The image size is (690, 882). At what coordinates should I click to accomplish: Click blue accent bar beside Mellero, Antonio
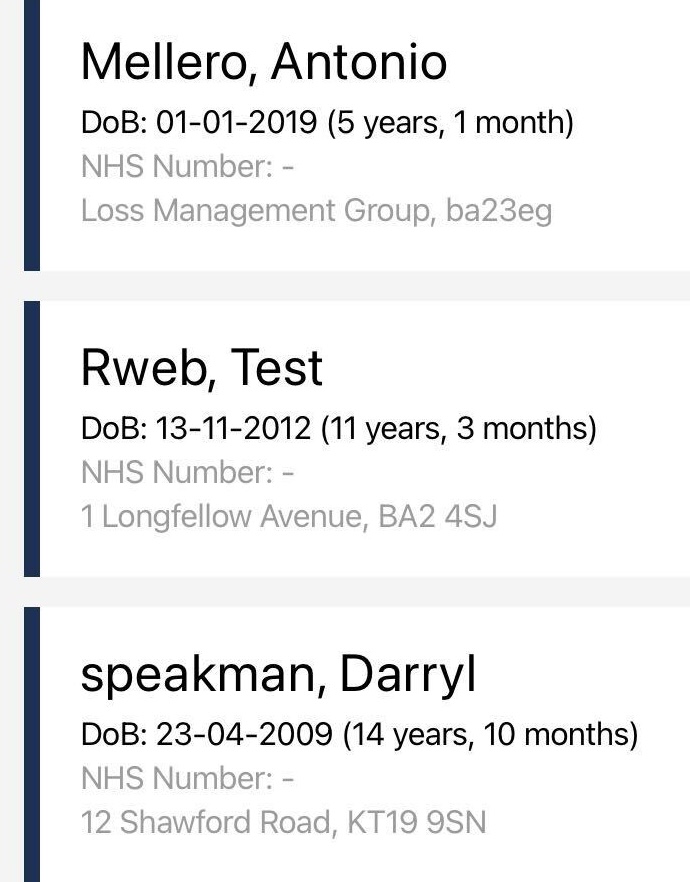point(31,135)
